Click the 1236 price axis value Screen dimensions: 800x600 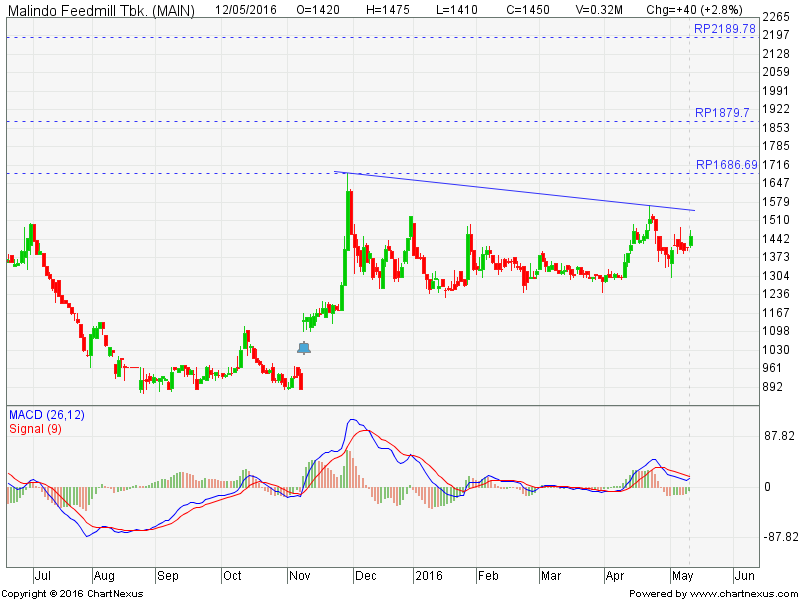coord(776,294)
